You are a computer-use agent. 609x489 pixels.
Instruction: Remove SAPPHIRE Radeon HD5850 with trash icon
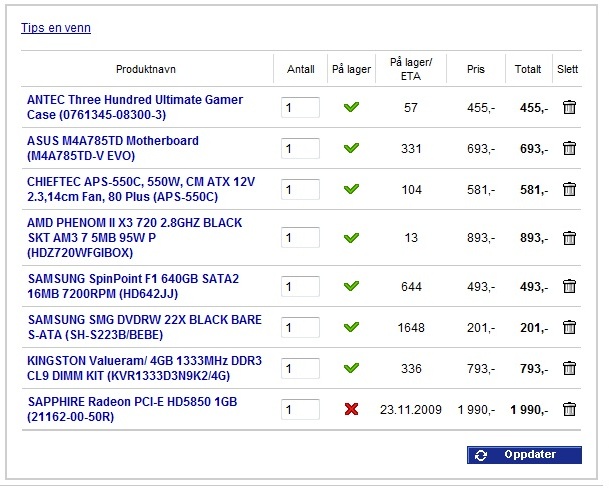pos(569,409)
